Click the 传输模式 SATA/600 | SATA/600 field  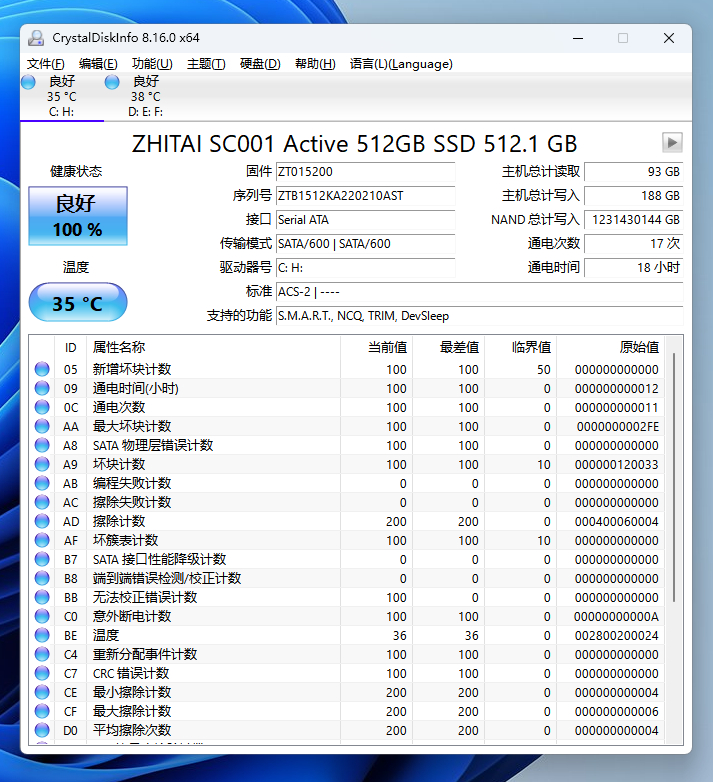click(365, 243)
